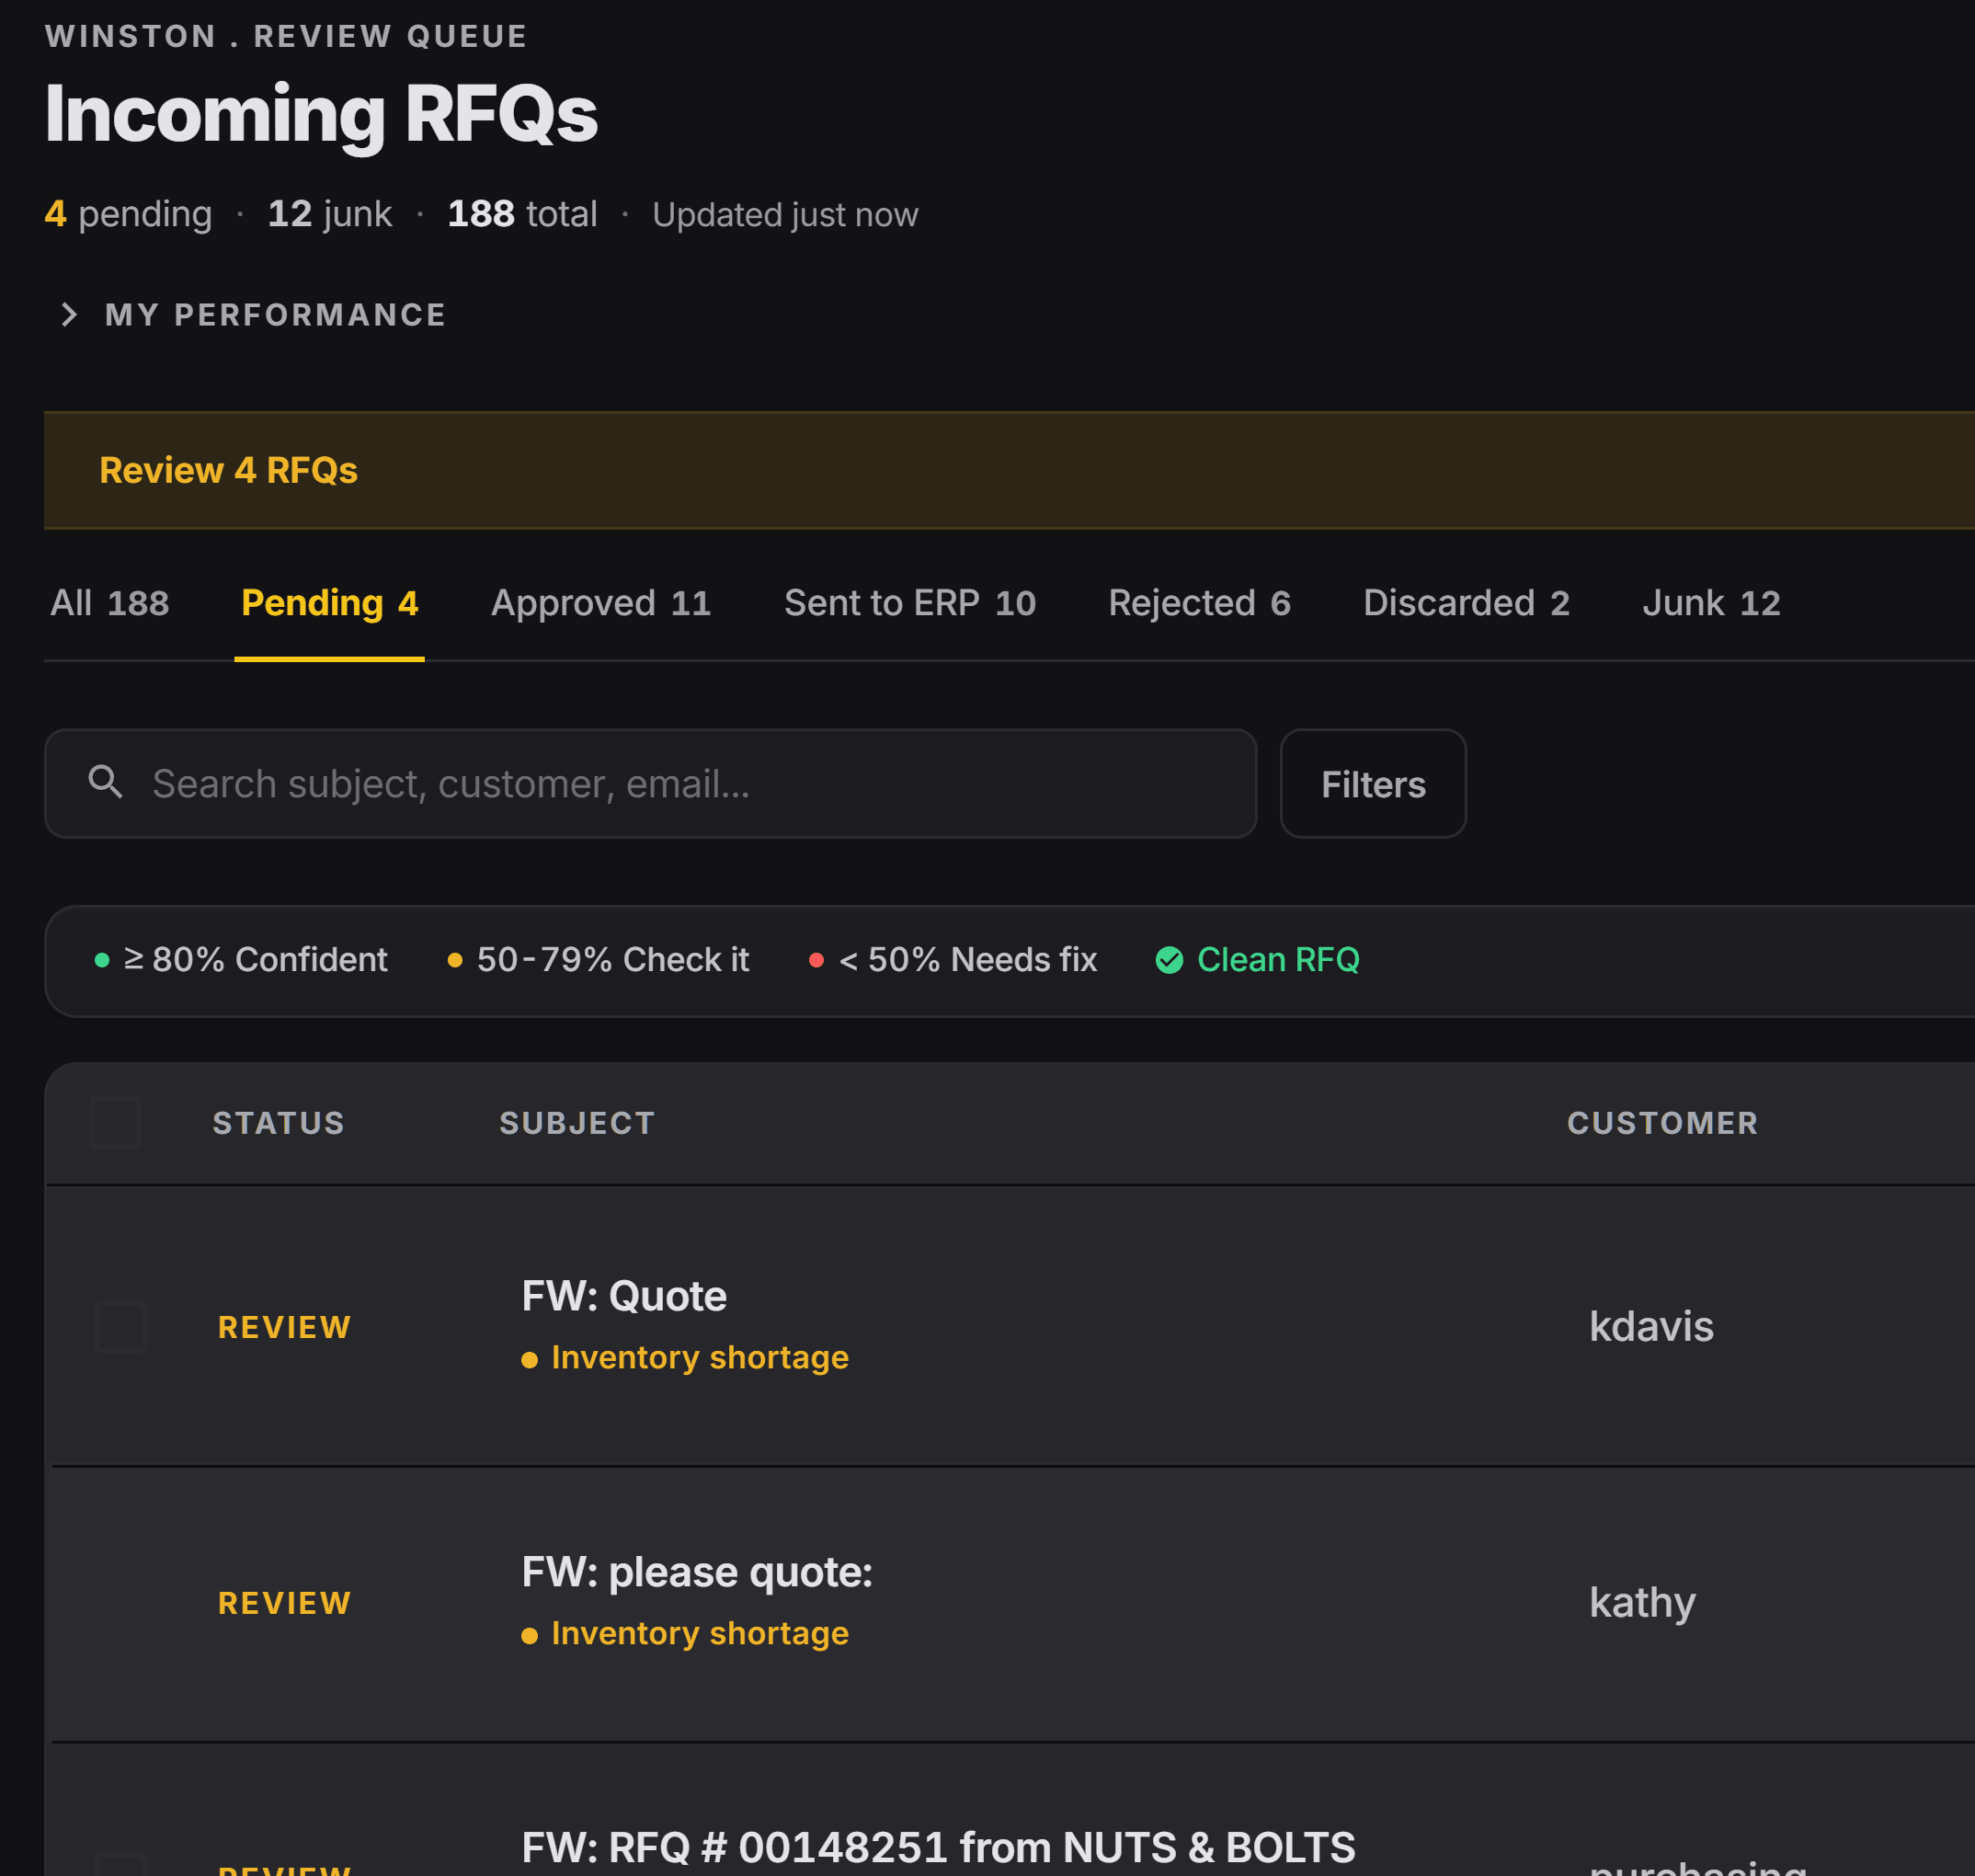The height and width of the screenshot is (1876, 1975).
Task: Open the Approved 11 tab
Action: (601, 603)
